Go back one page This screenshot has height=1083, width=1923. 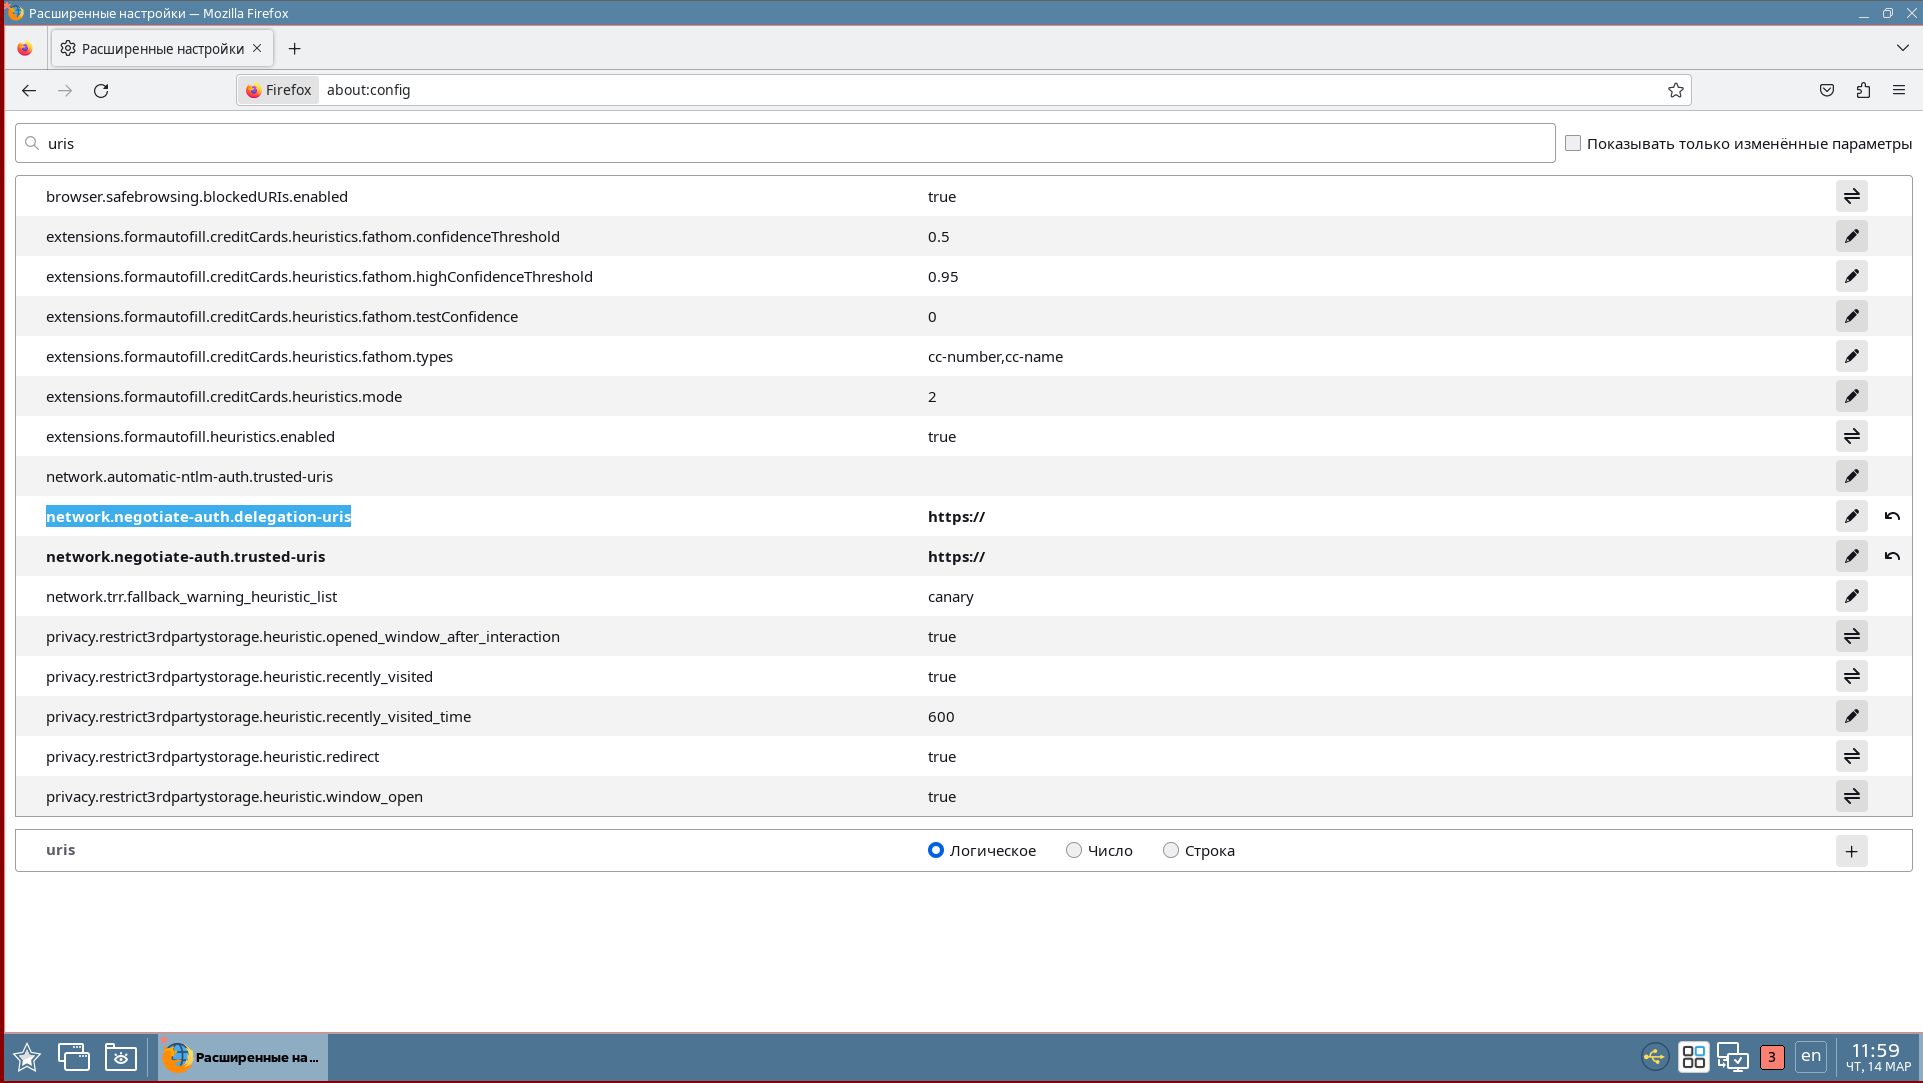29,90
